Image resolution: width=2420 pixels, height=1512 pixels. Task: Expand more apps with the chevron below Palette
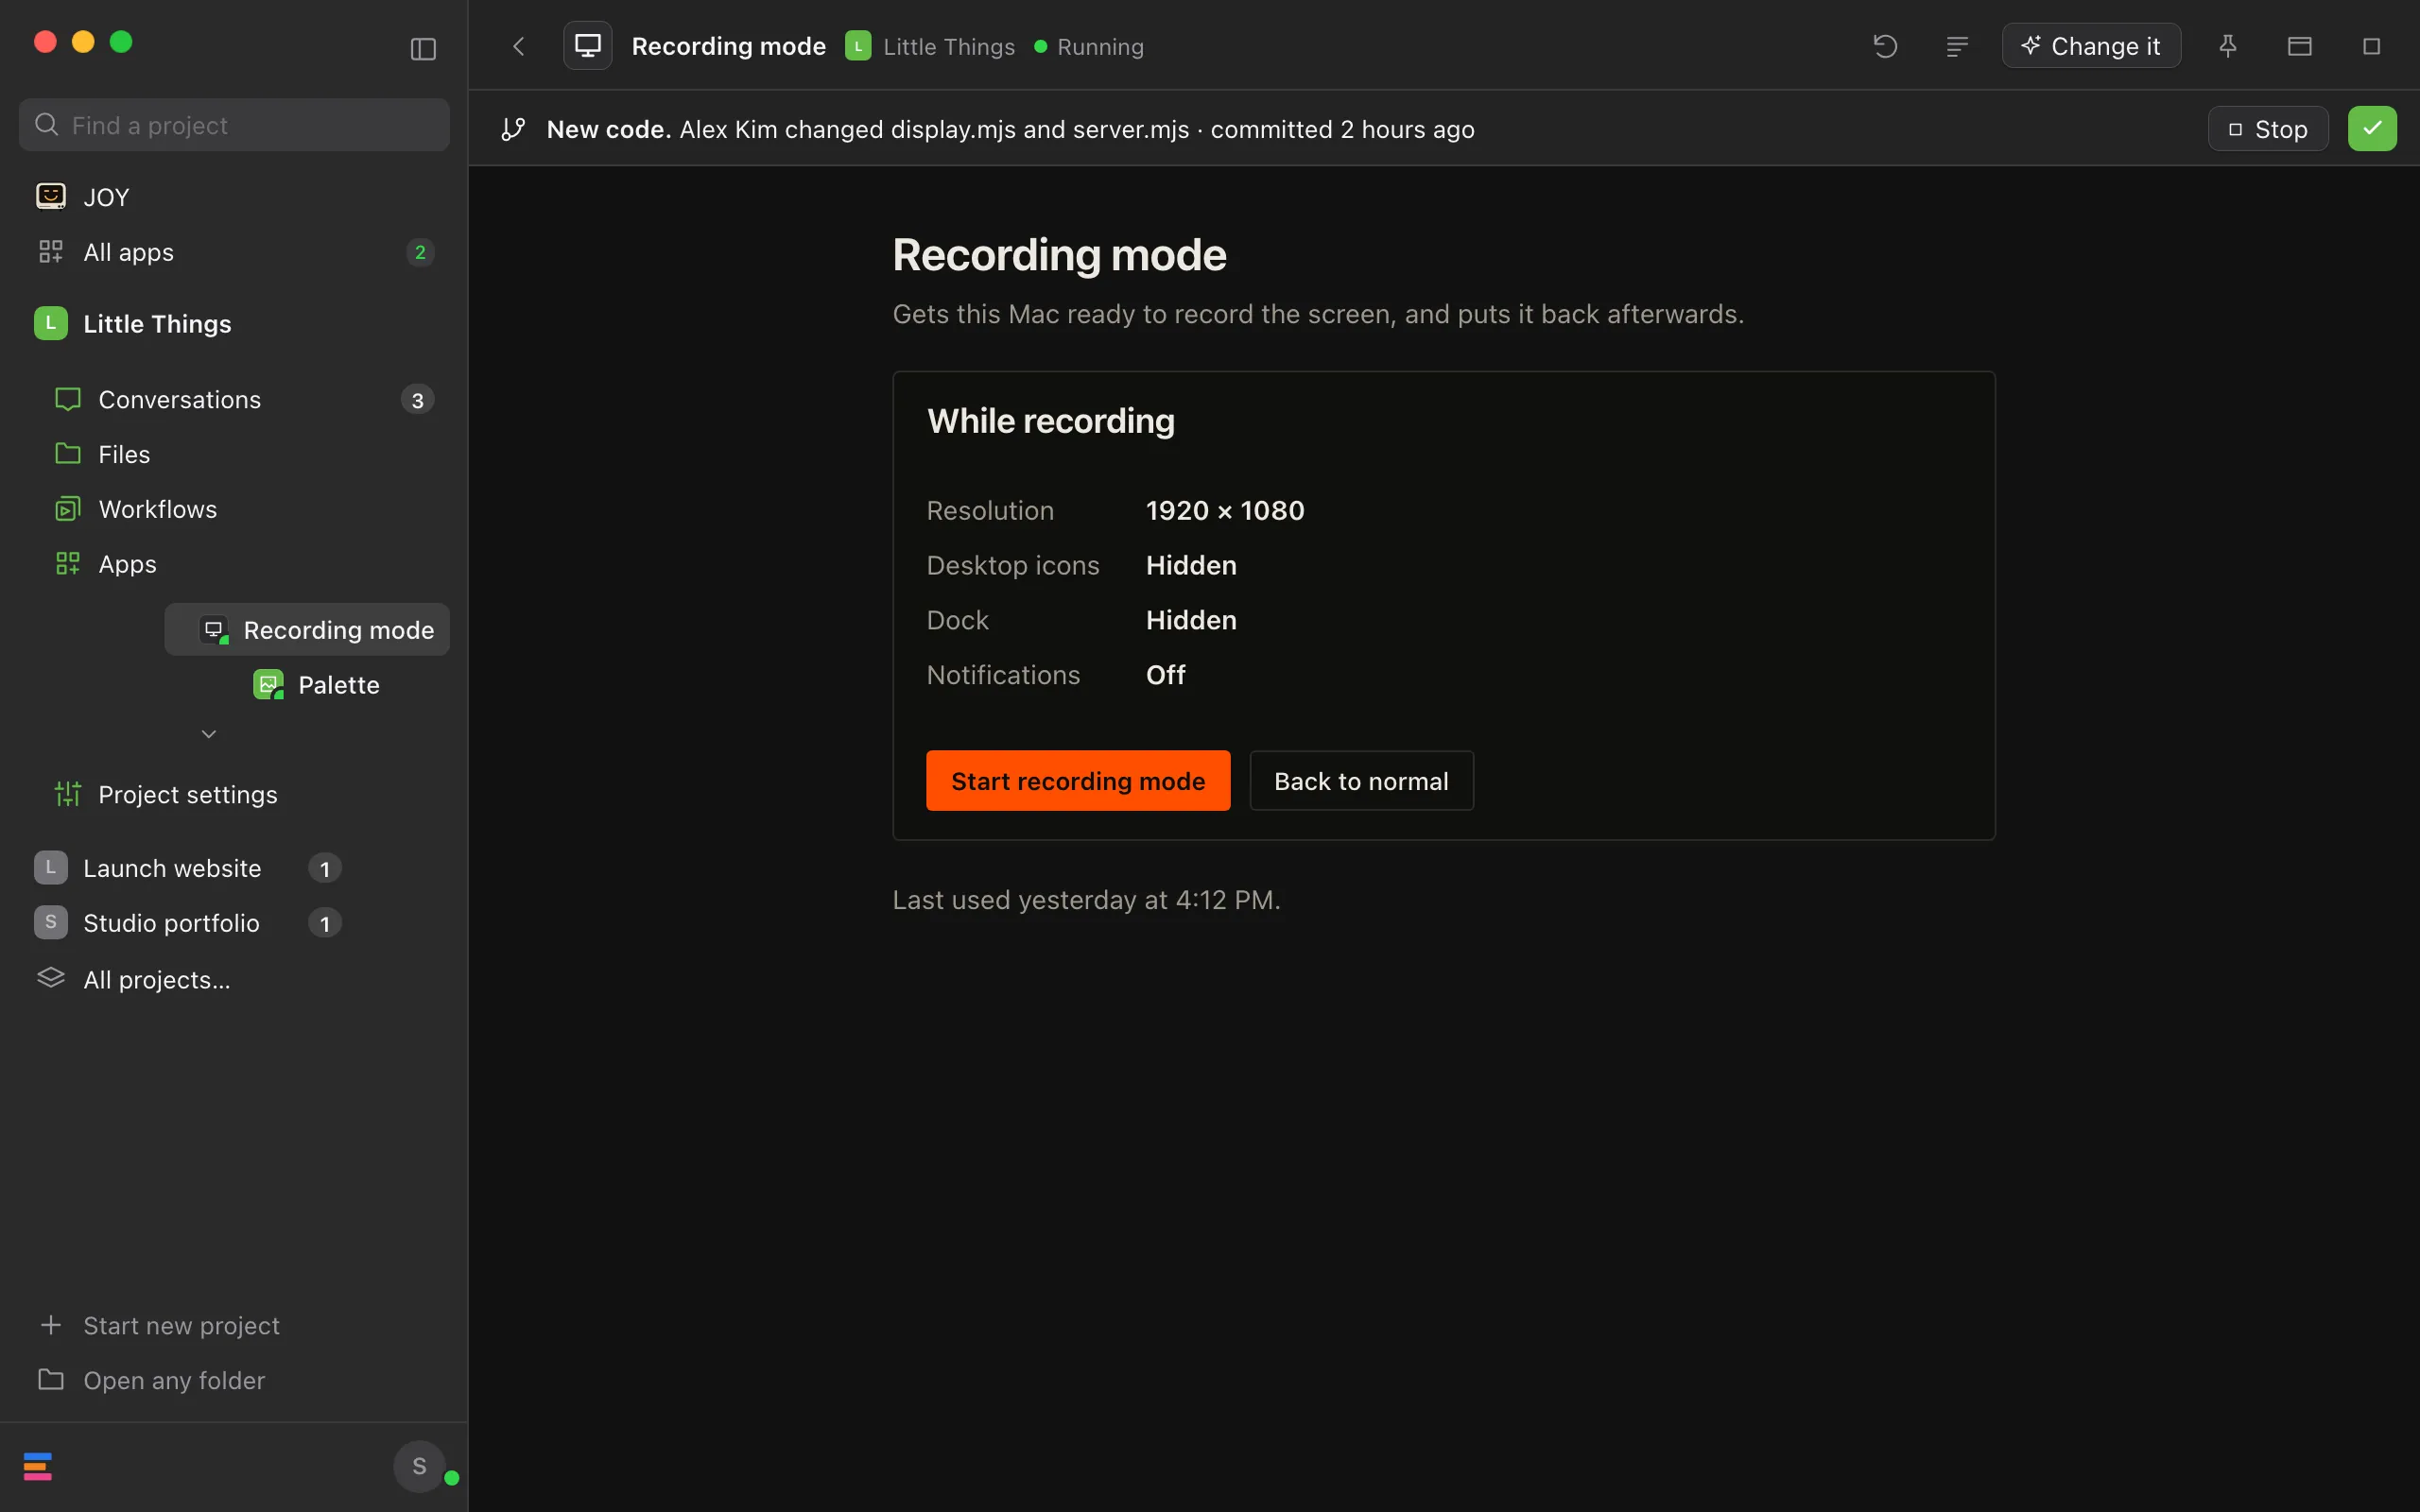209,734
